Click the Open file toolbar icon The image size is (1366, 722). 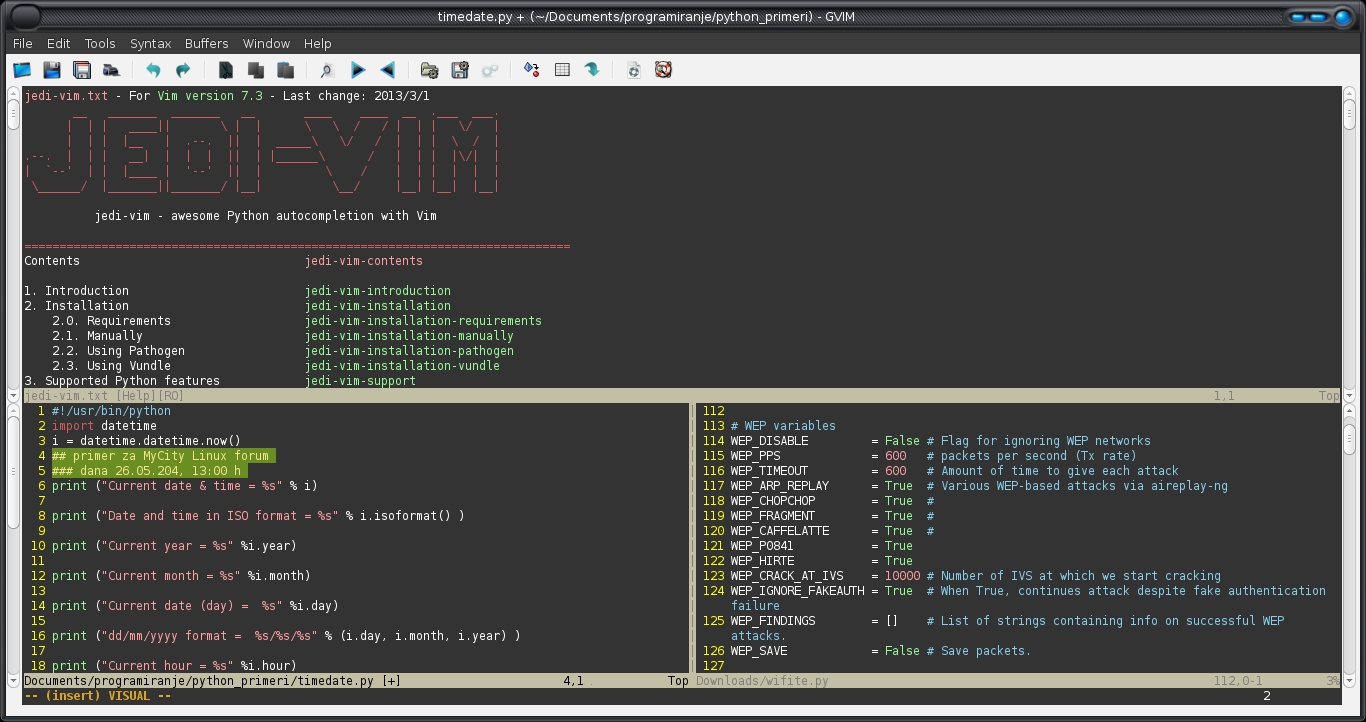coord(22,70)
